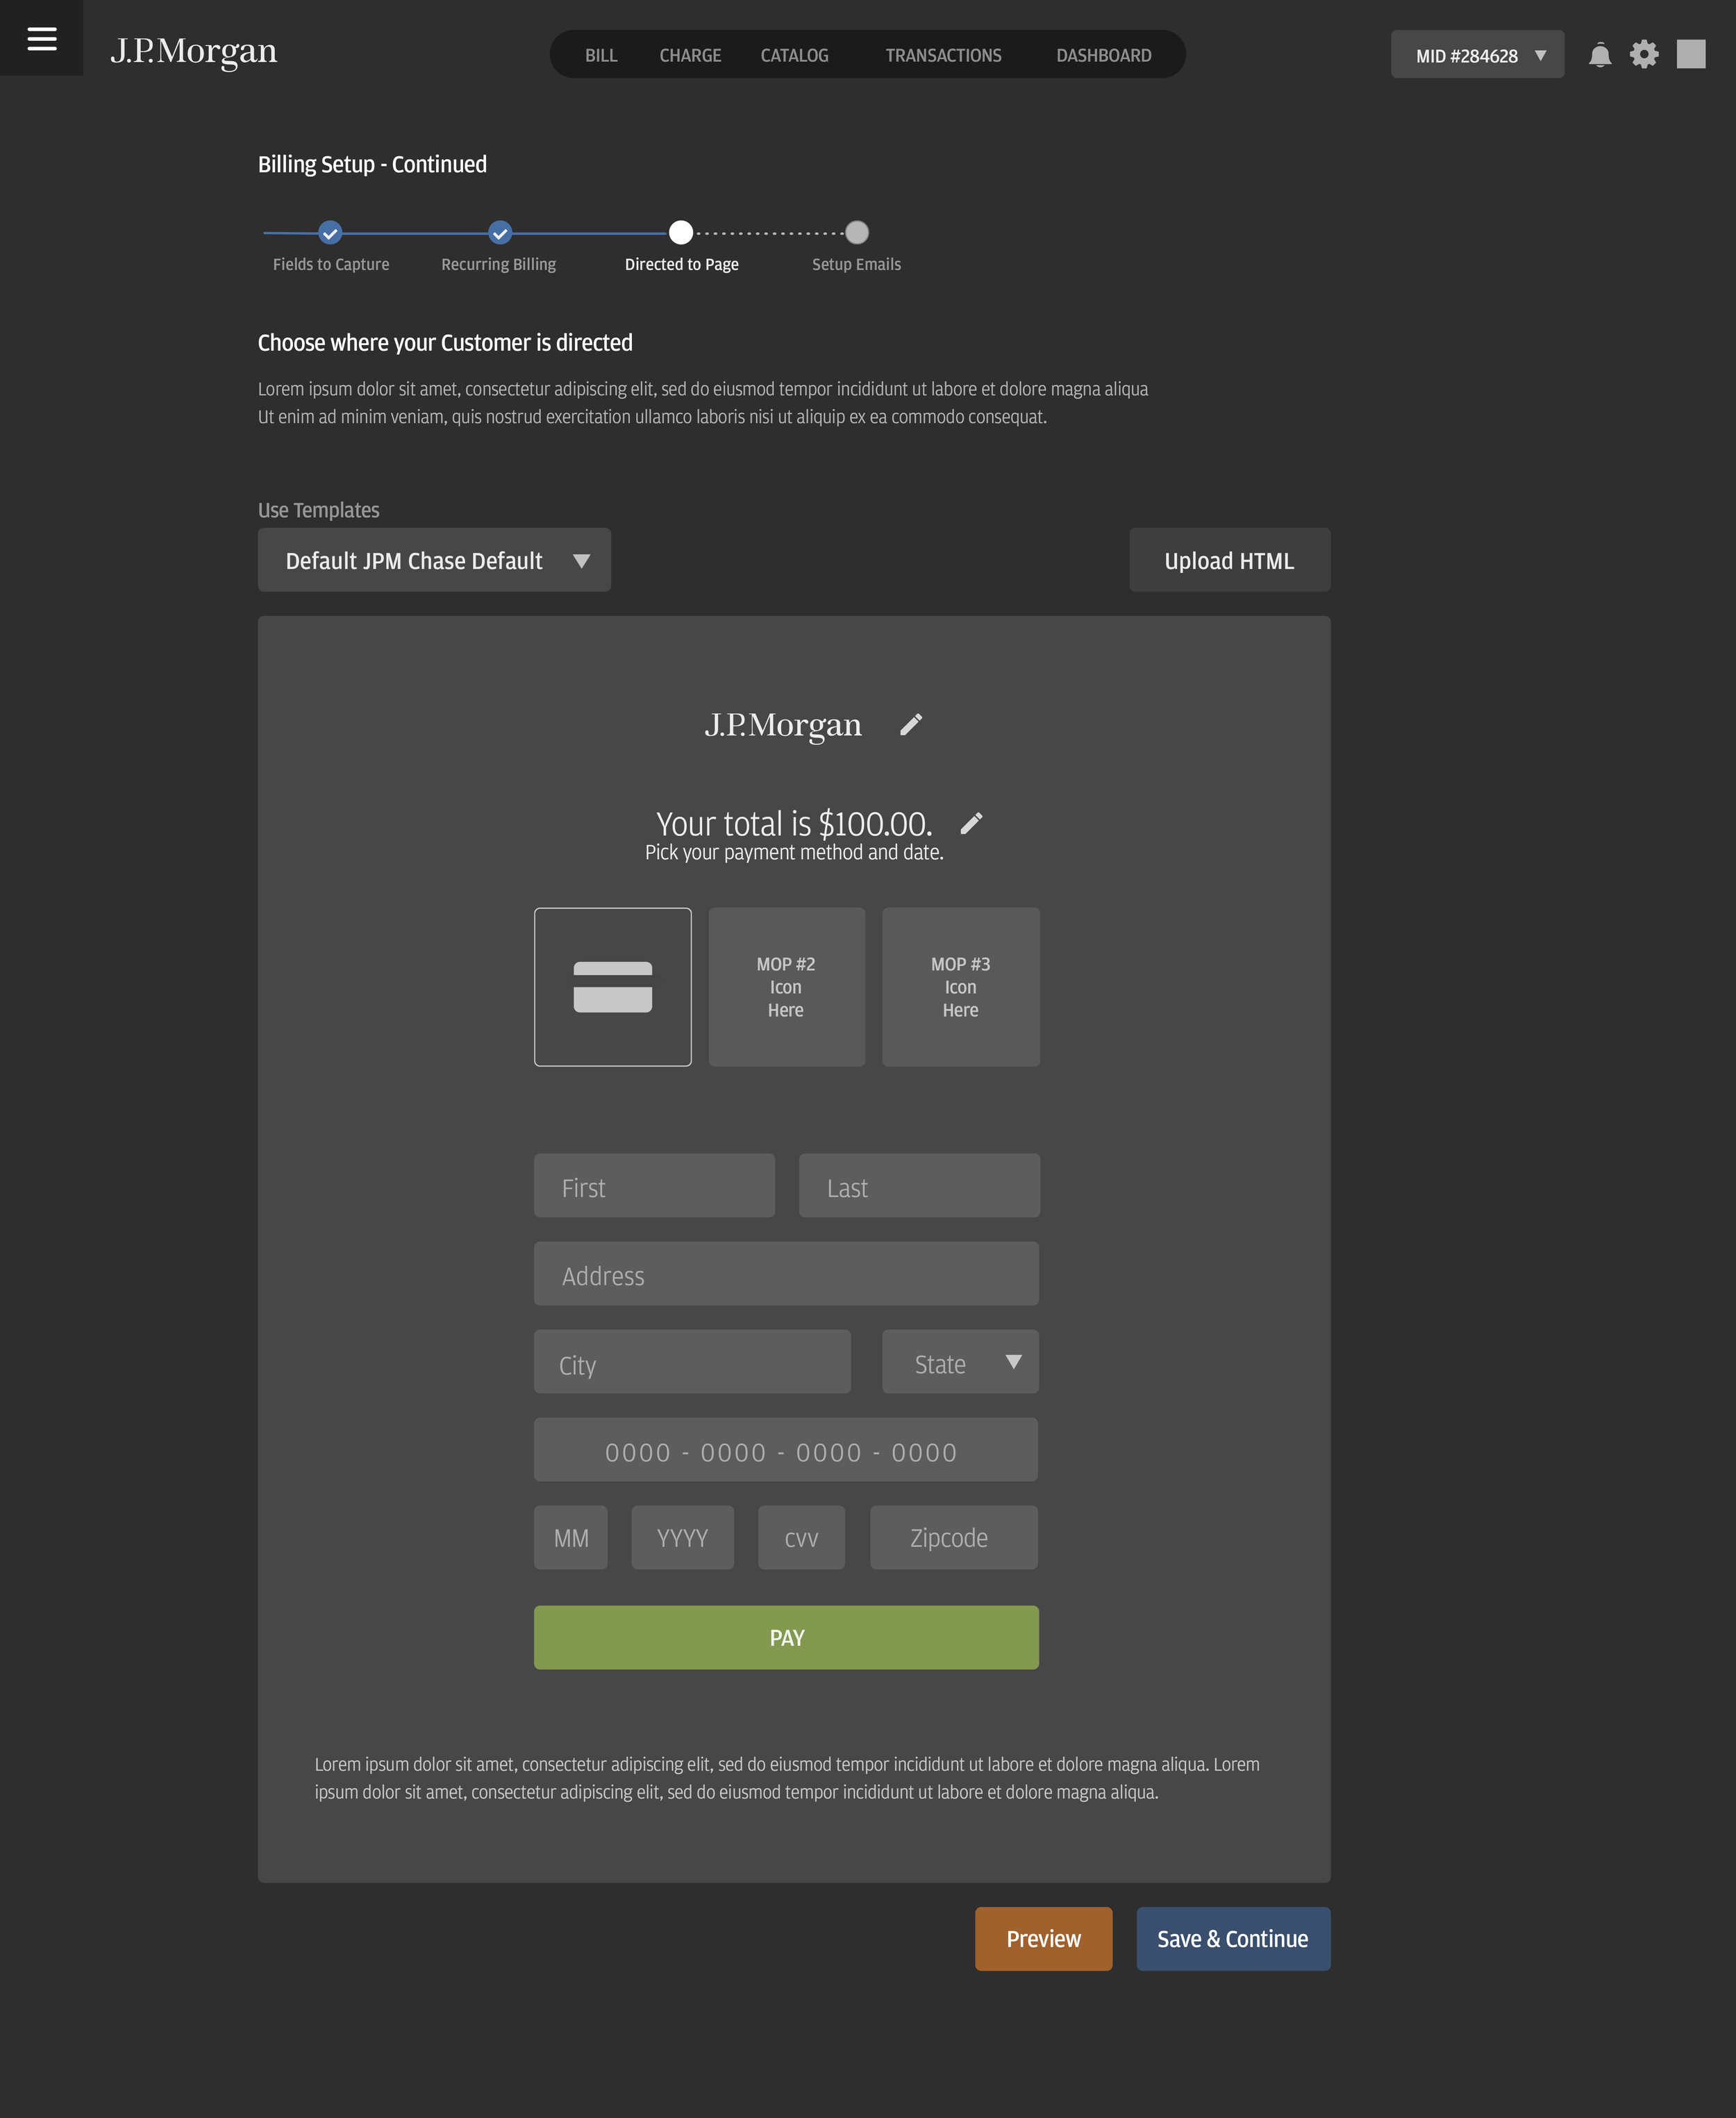This screenshot has width=1736, height=2118.
Task: Click the Upload HTML button
Action: coord(1229,560)
